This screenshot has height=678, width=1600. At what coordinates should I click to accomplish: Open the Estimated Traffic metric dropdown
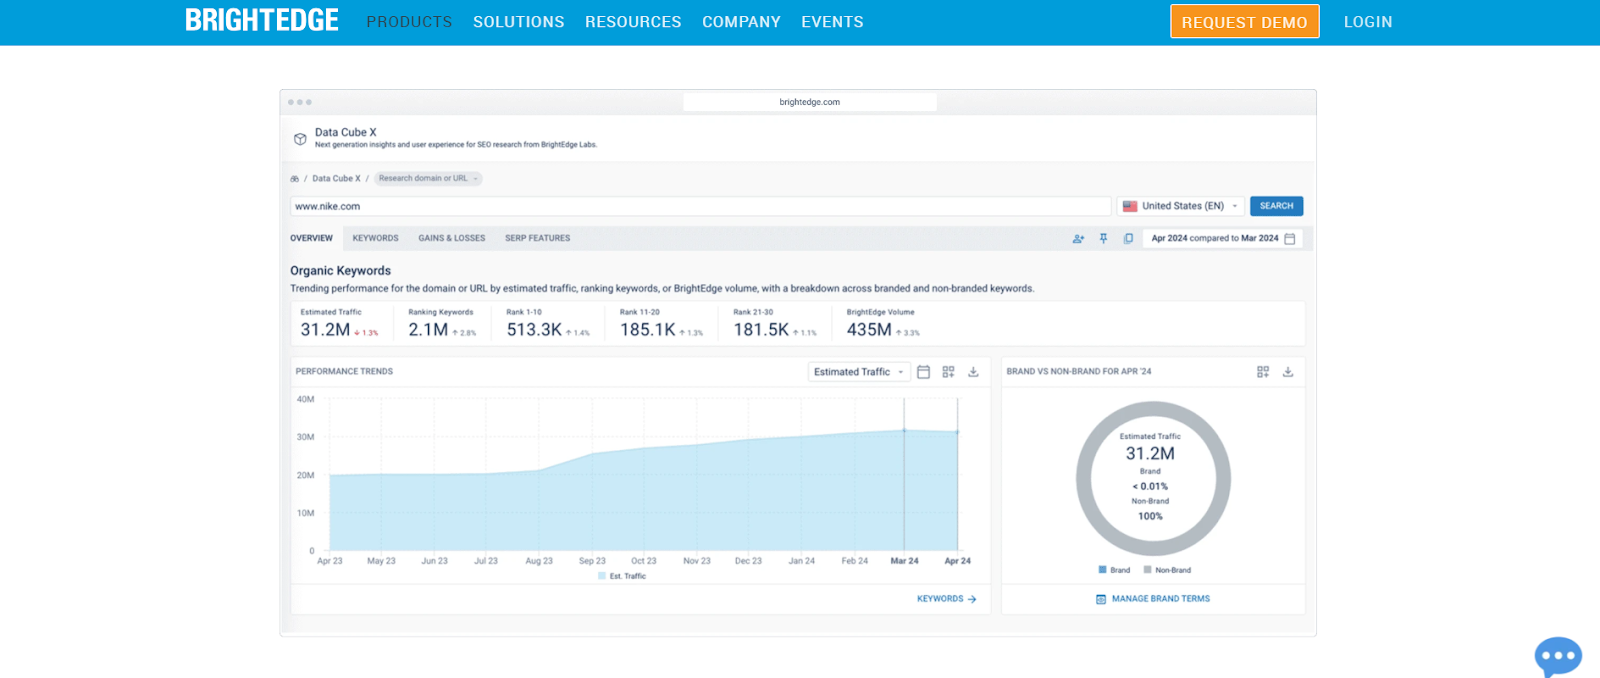(x=859, y=372)
